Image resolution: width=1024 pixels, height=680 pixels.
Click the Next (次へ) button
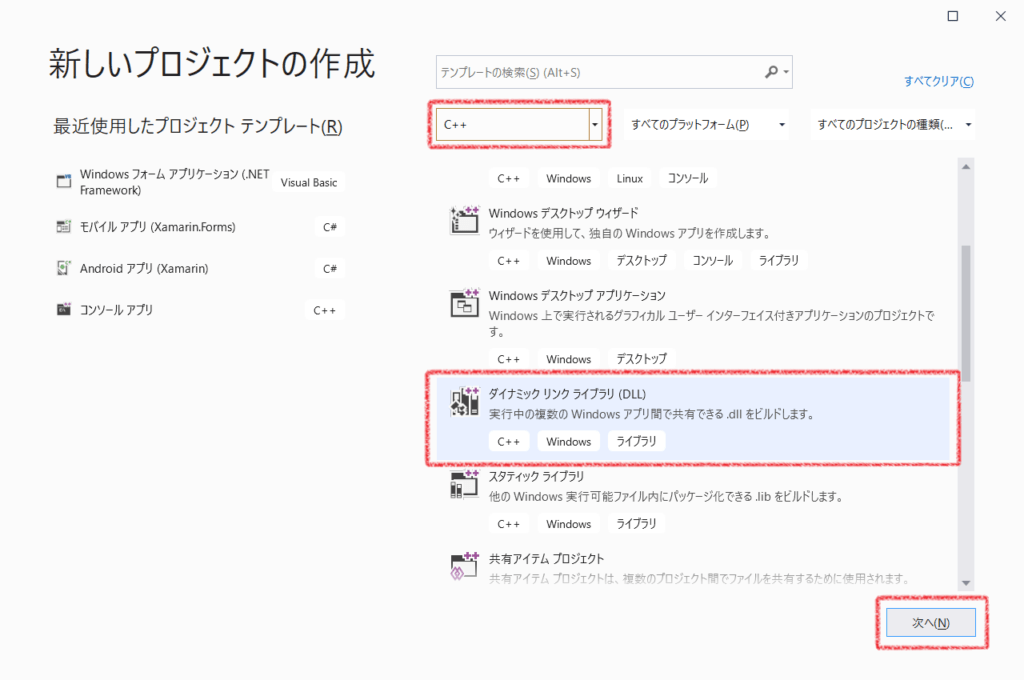point(931,623)
